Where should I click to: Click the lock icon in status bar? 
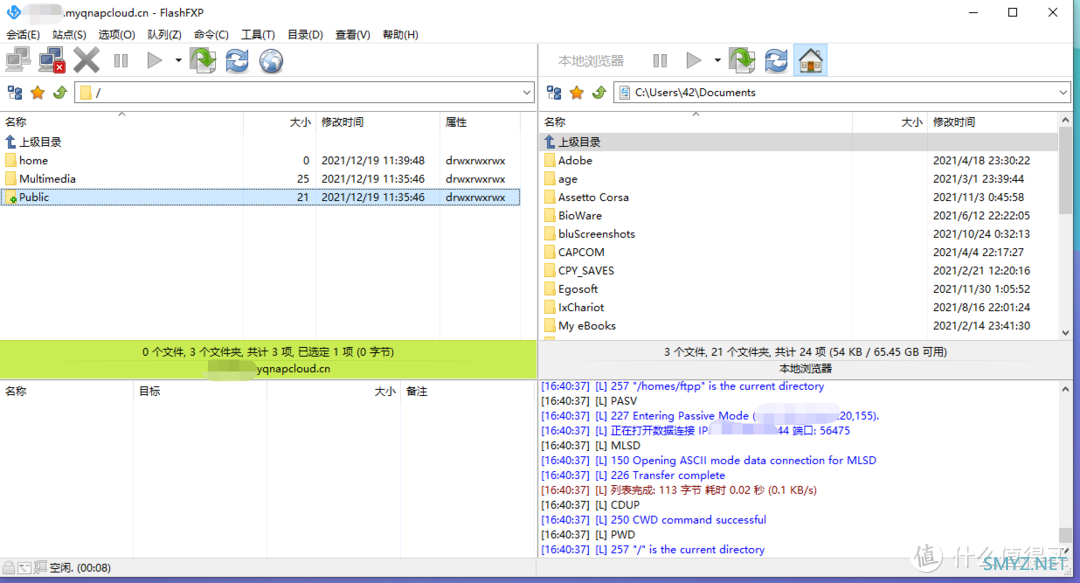point(8,568)
